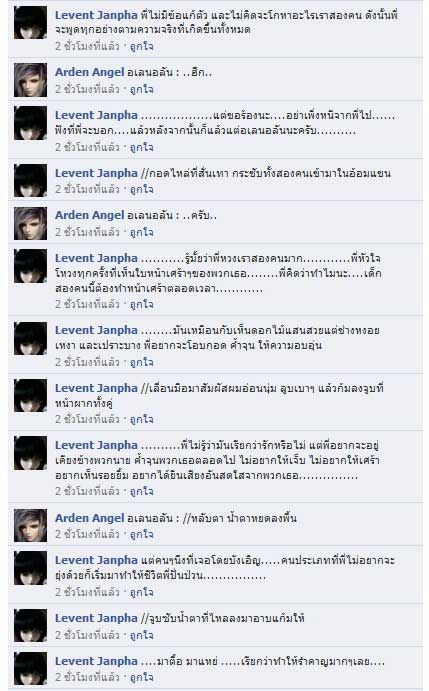Click avatar beside the flower comparison comment
This screenshot has height=691, width=429.
pyautogui.click(x=30, y=338)
